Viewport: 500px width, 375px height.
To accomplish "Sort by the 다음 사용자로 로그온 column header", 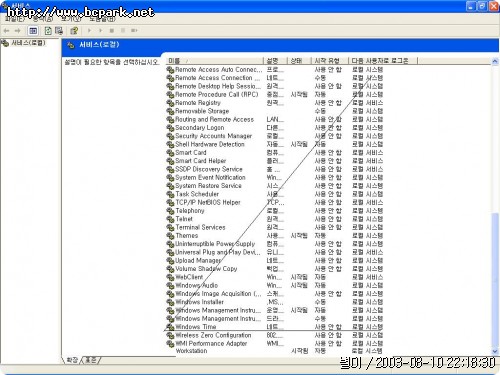I will [383, 61].
